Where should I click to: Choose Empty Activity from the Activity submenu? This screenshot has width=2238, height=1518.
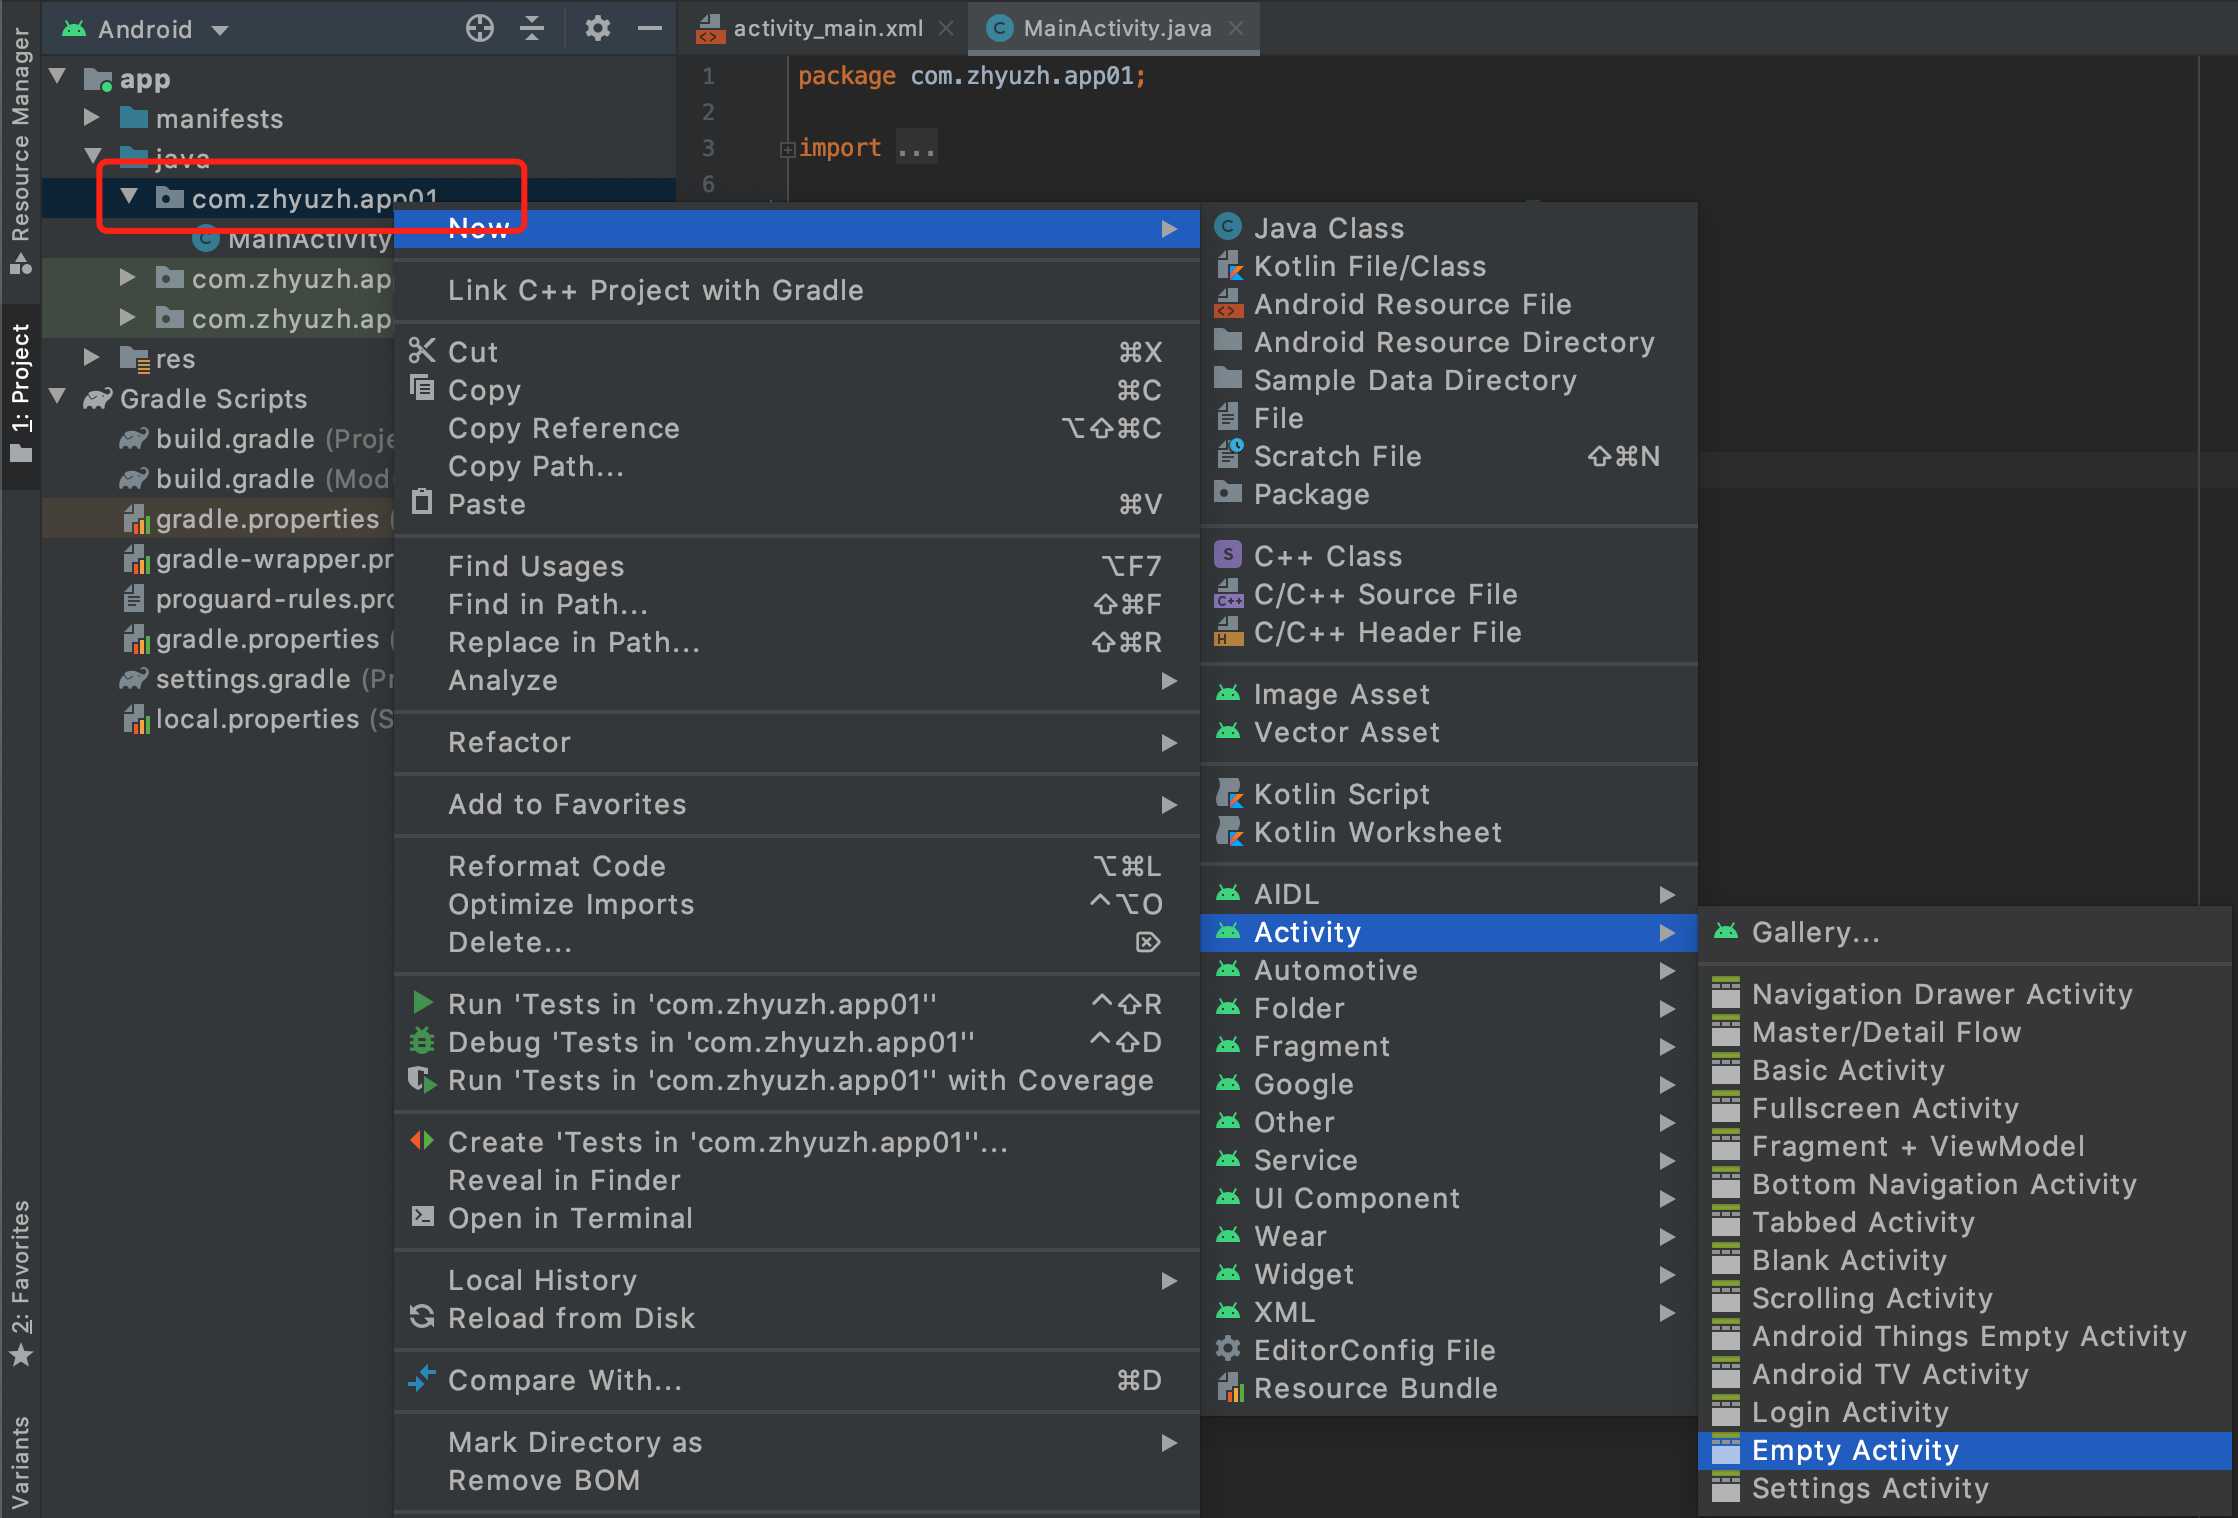point(1965,1450)
